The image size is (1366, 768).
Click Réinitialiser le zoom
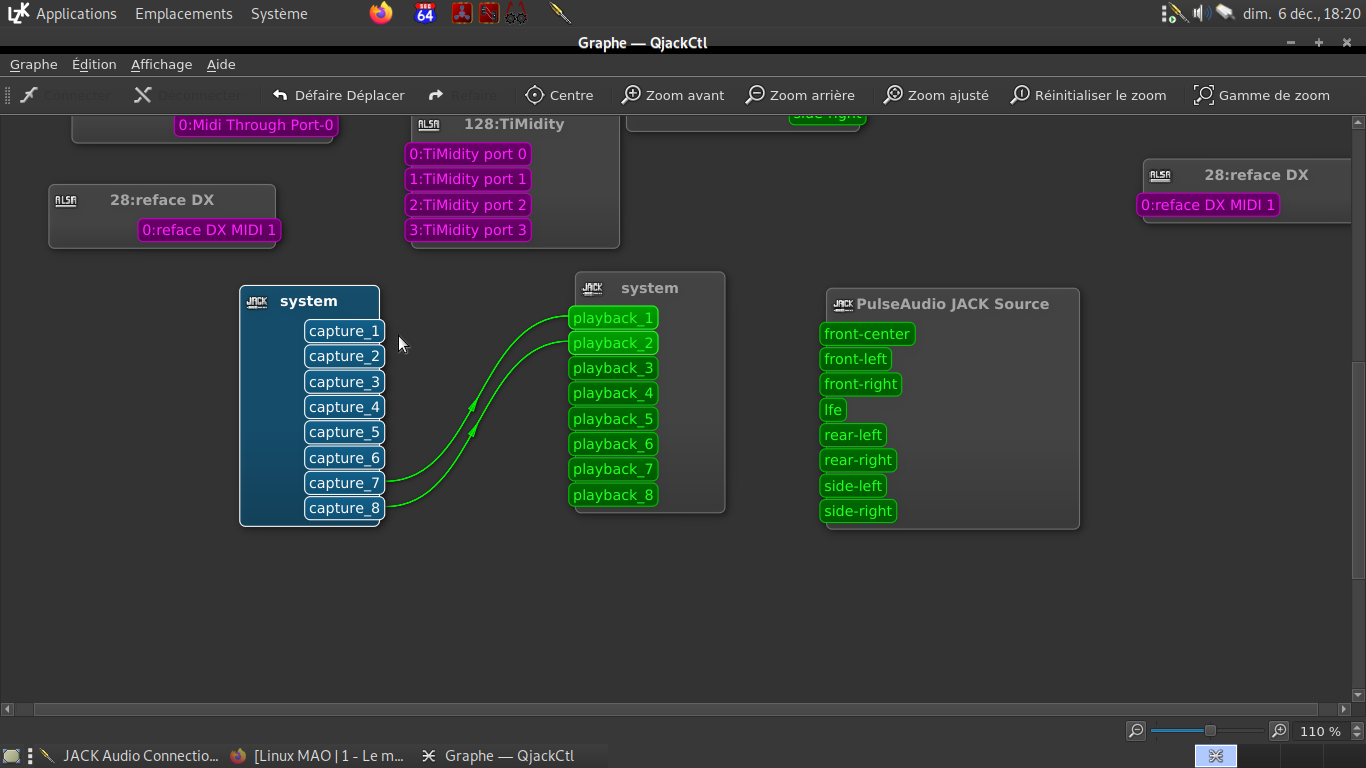point(1088,95)
